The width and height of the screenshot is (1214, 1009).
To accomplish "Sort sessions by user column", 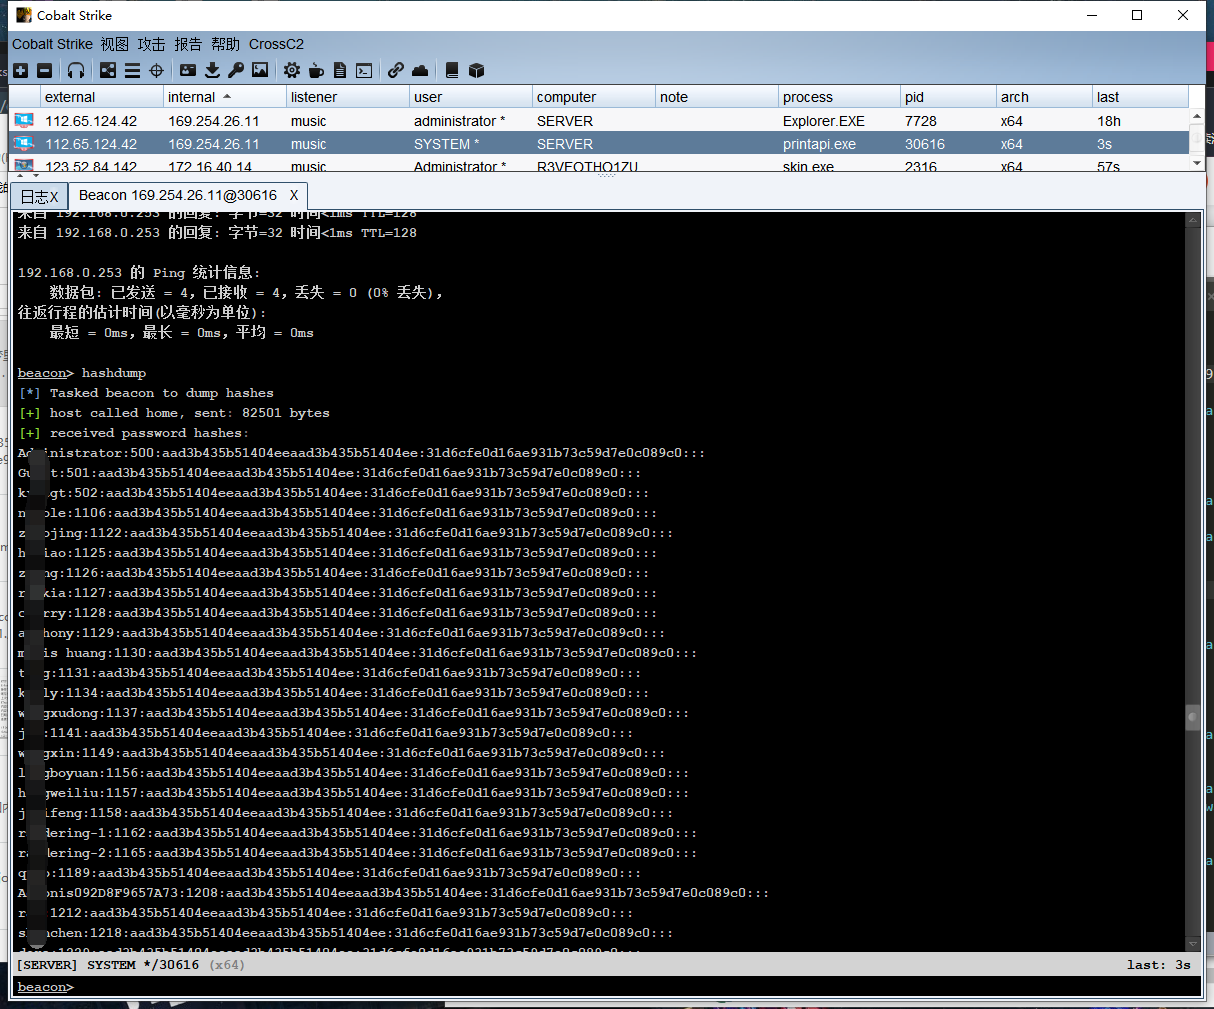I will (x=471, y=97).
